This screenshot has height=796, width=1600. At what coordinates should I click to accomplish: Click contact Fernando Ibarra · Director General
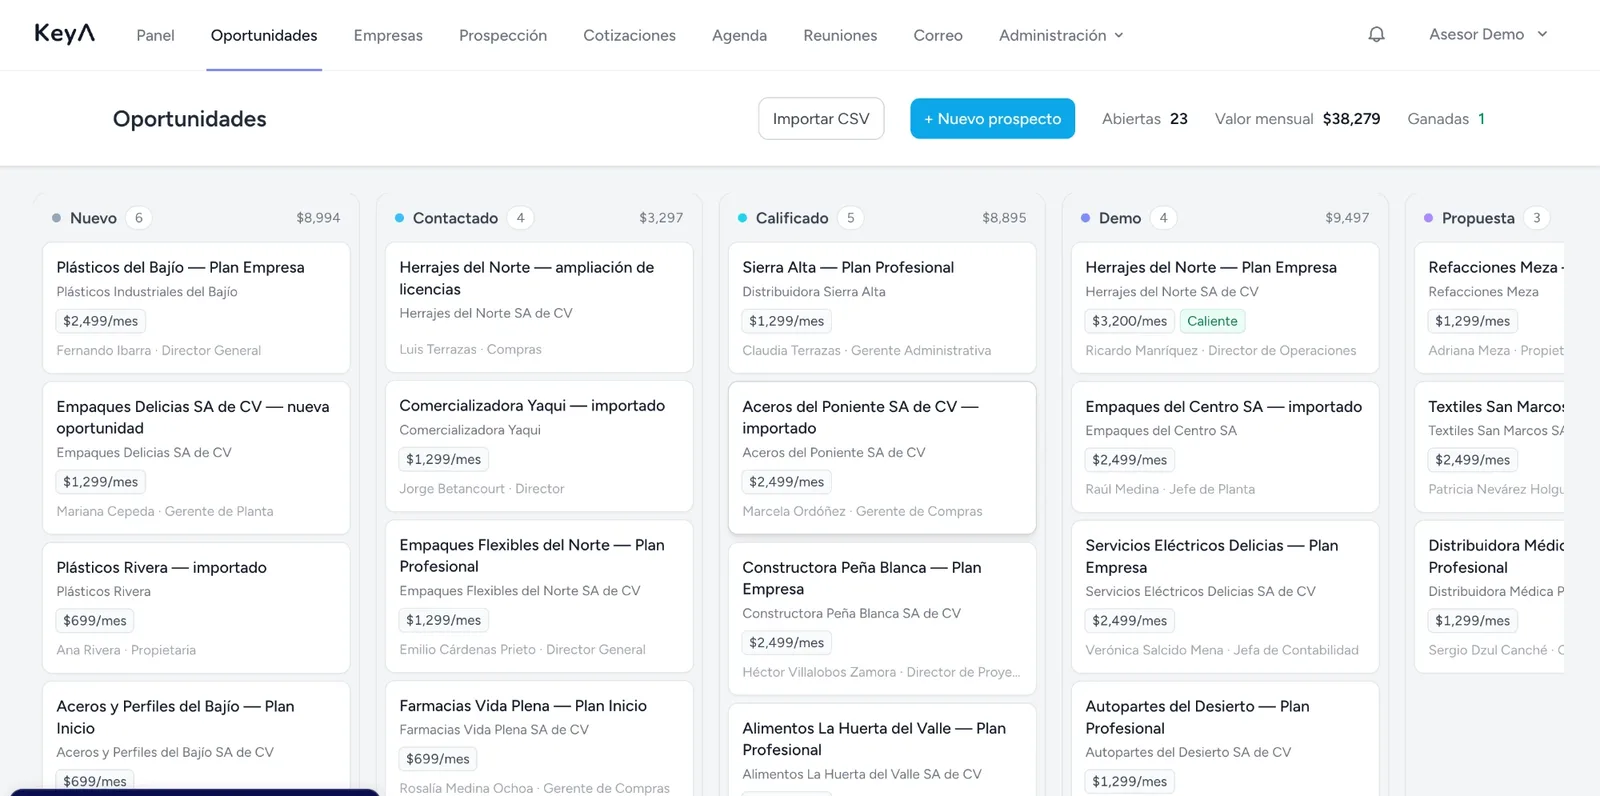tap(159, 350)
